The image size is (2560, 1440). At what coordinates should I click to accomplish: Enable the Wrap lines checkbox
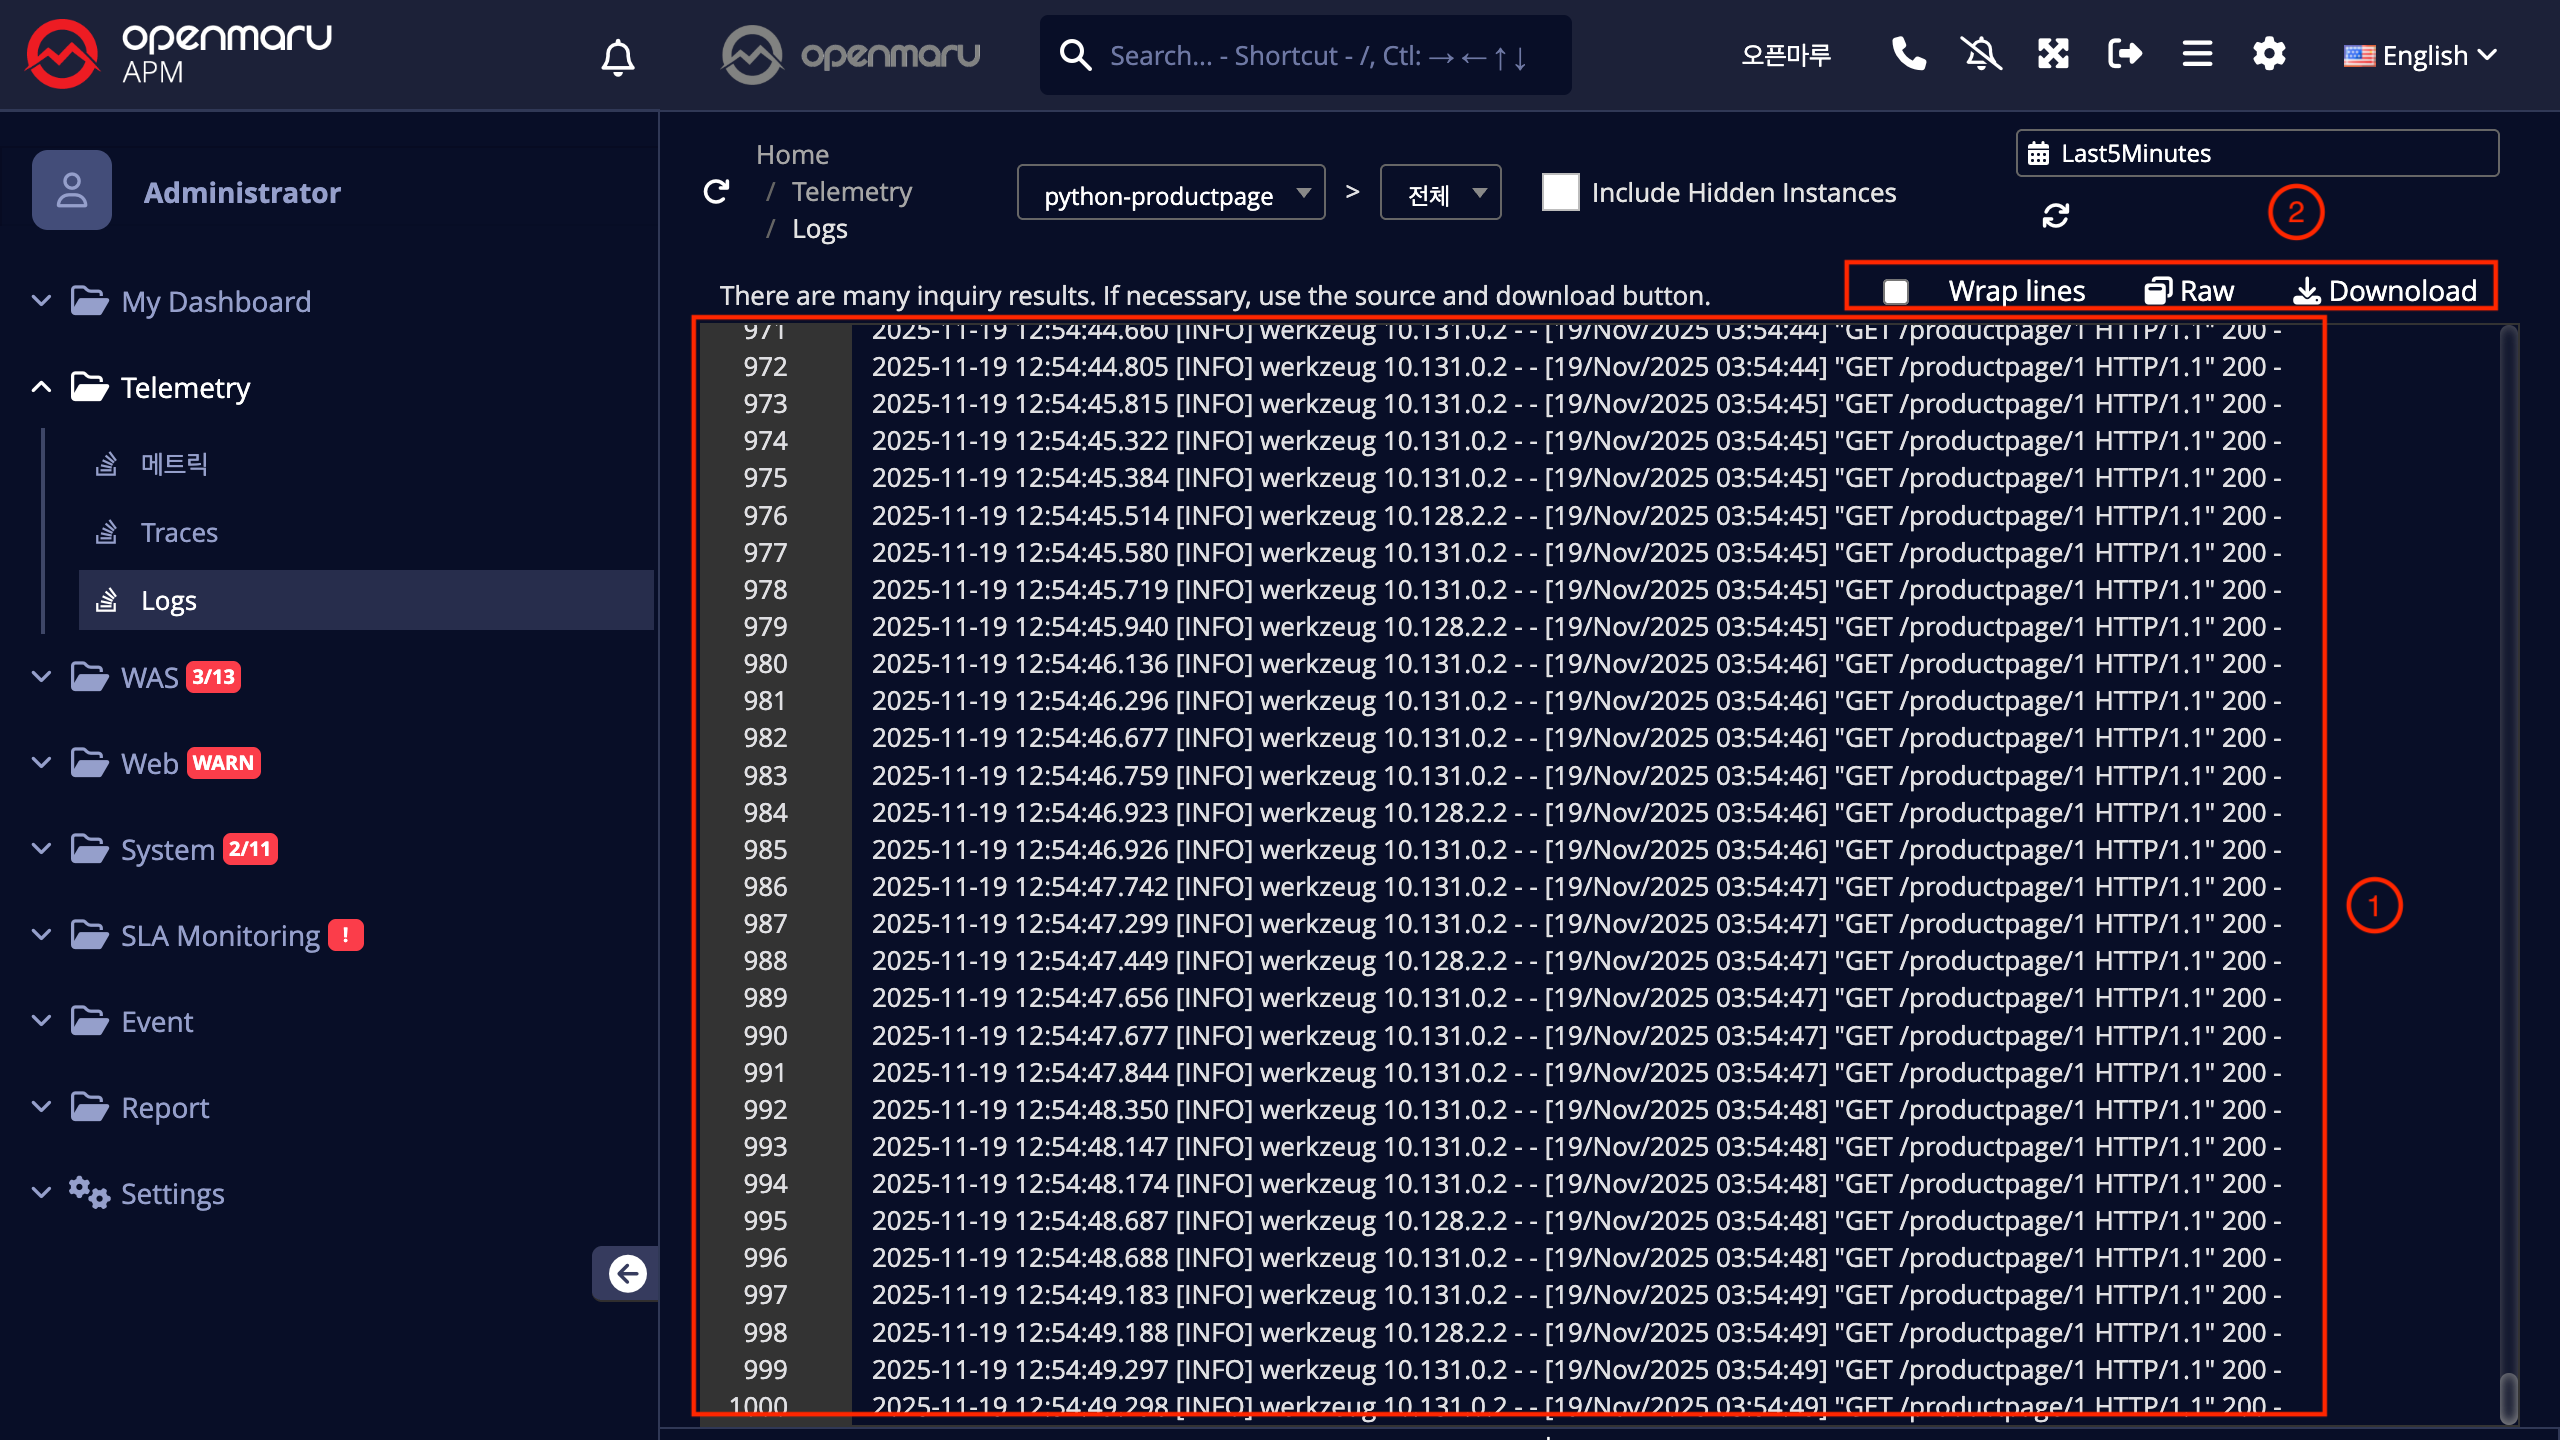[1895, 291]
